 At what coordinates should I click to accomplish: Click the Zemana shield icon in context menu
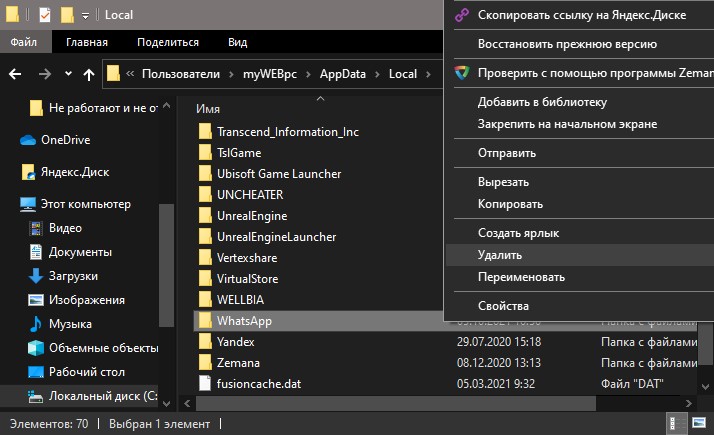tap(462, 73)
